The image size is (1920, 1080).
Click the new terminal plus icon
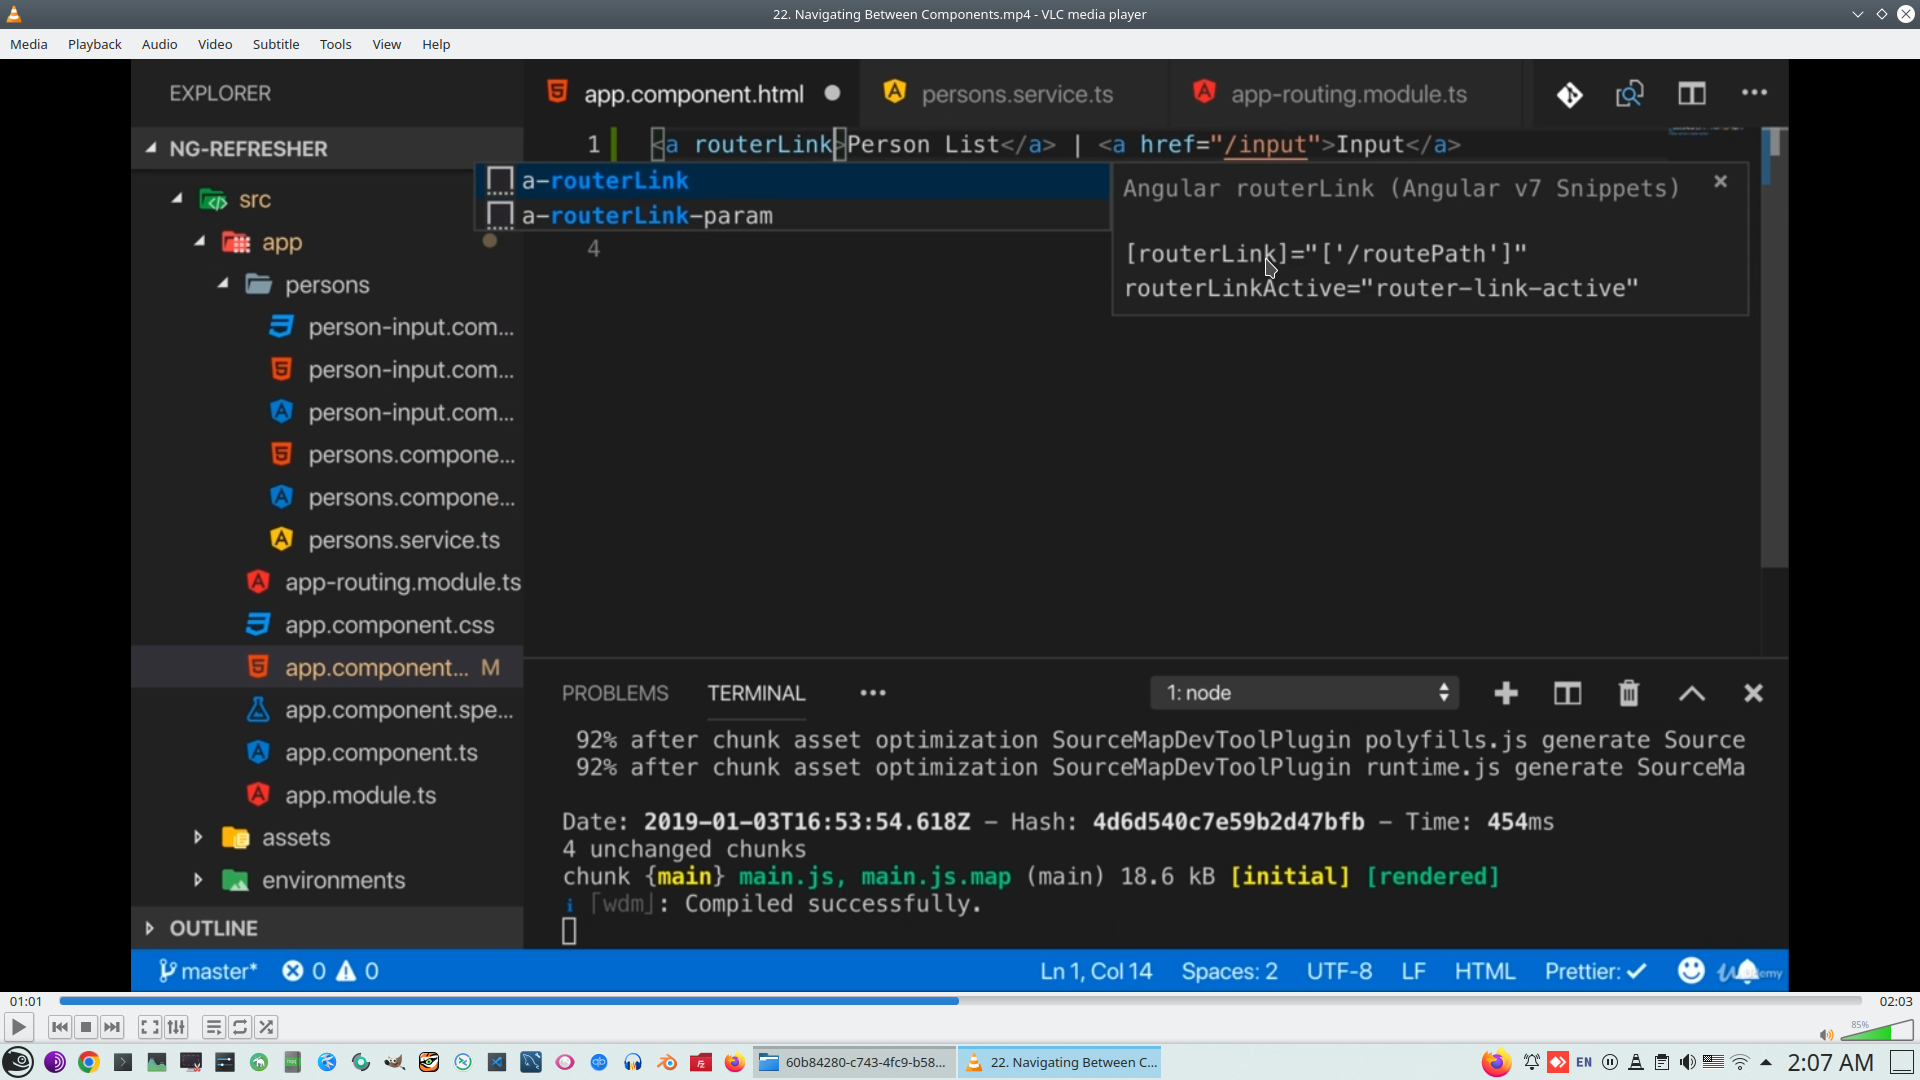tap(1506, 693)
